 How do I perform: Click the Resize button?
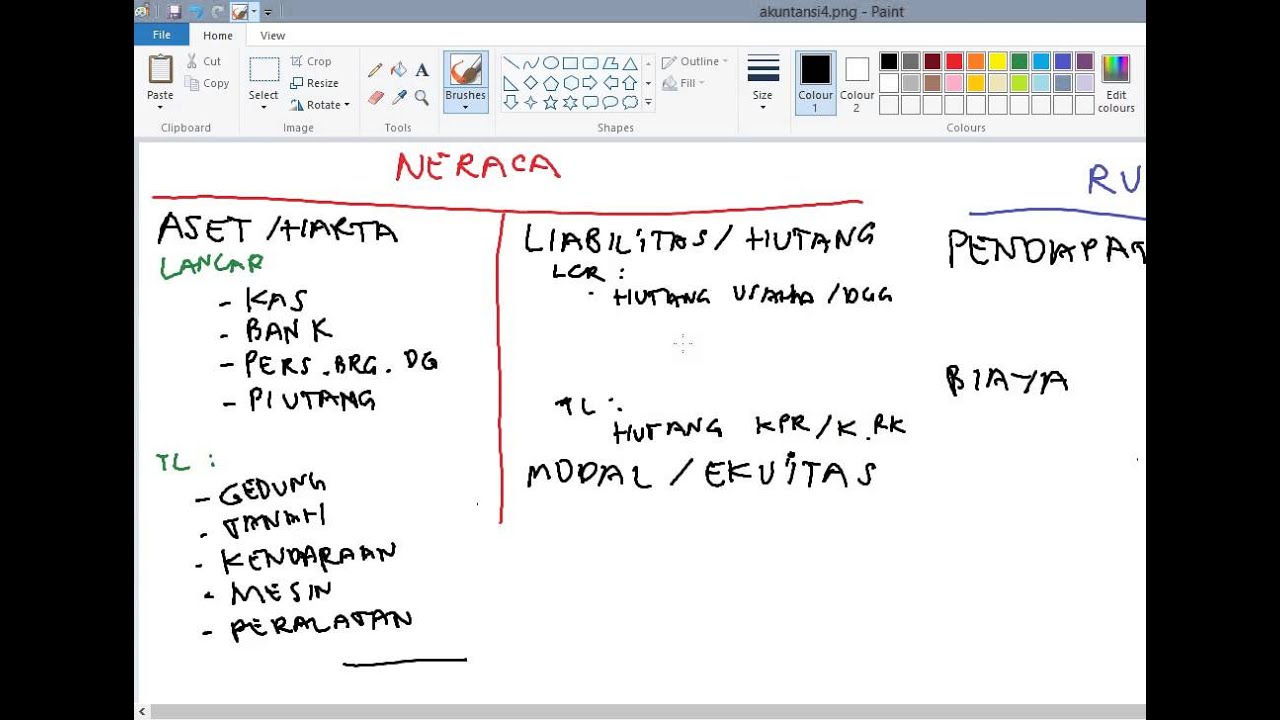coord(315,83)
